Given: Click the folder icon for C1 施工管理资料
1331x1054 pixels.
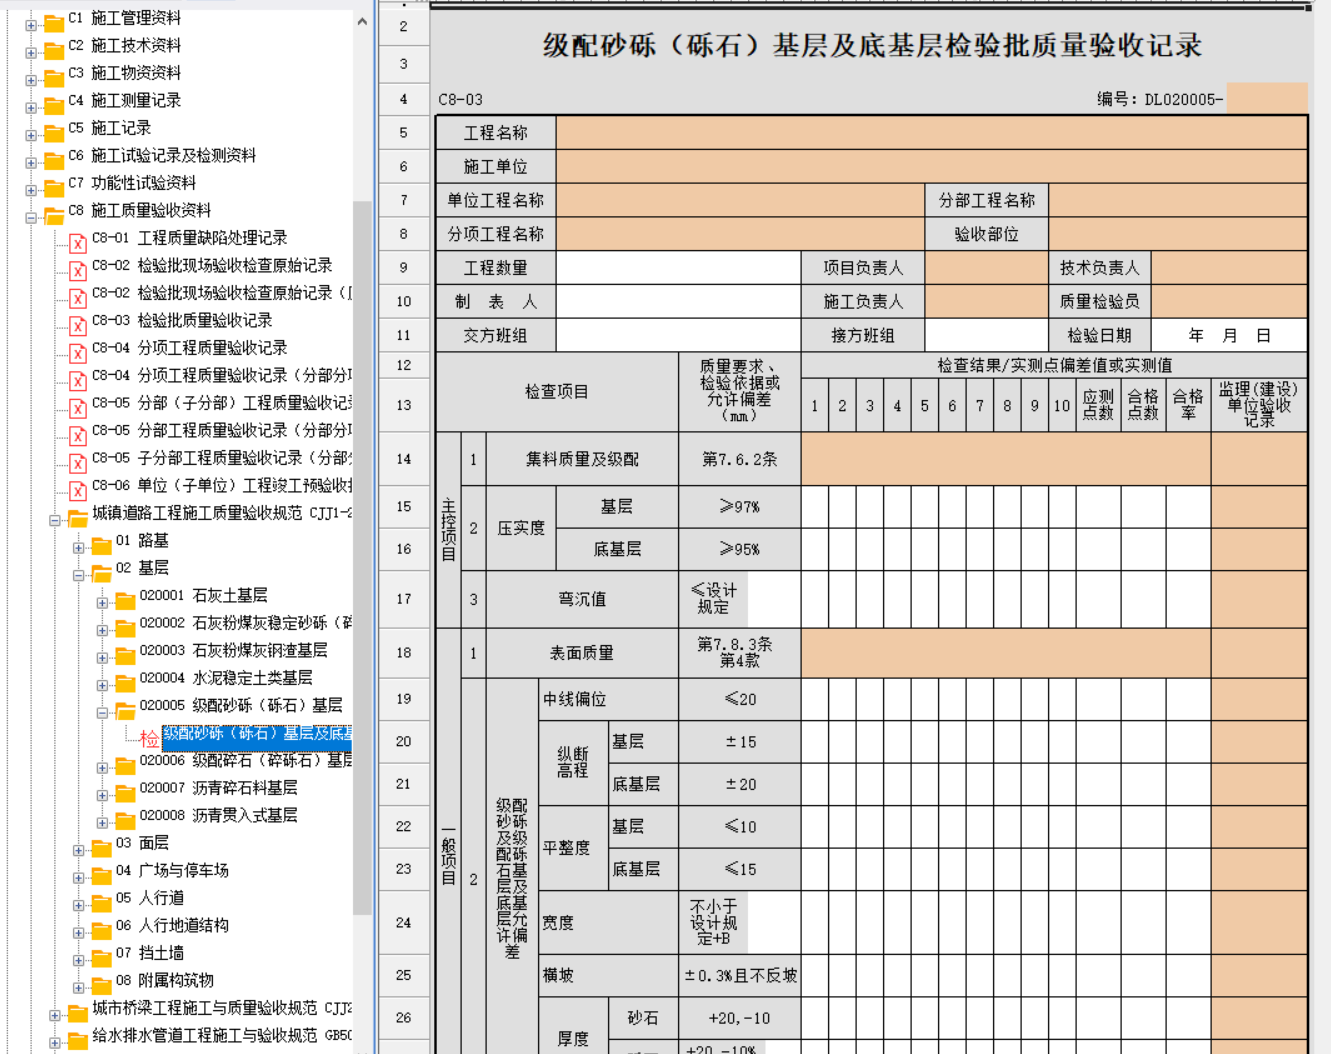Looking at the screenshot, I should (x=54, y=21).
